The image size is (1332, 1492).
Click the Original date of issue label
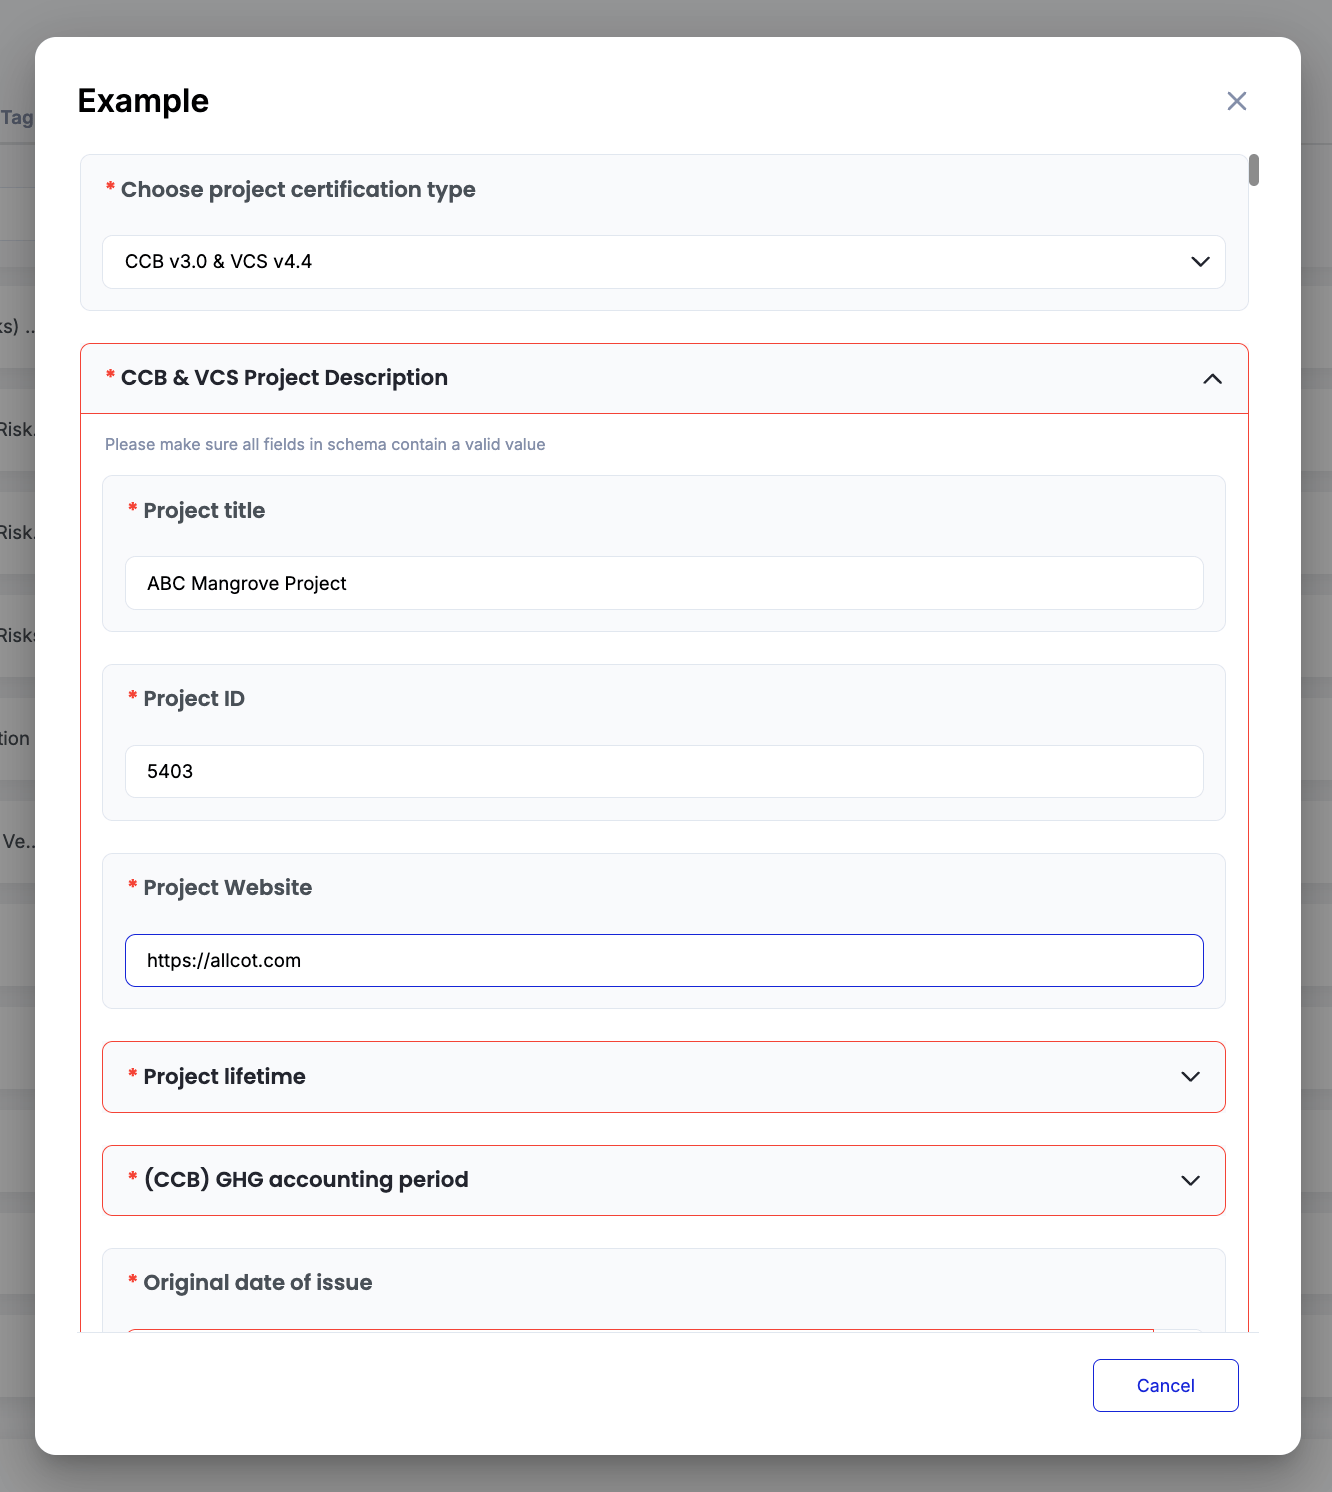(x=258, y=1283)
